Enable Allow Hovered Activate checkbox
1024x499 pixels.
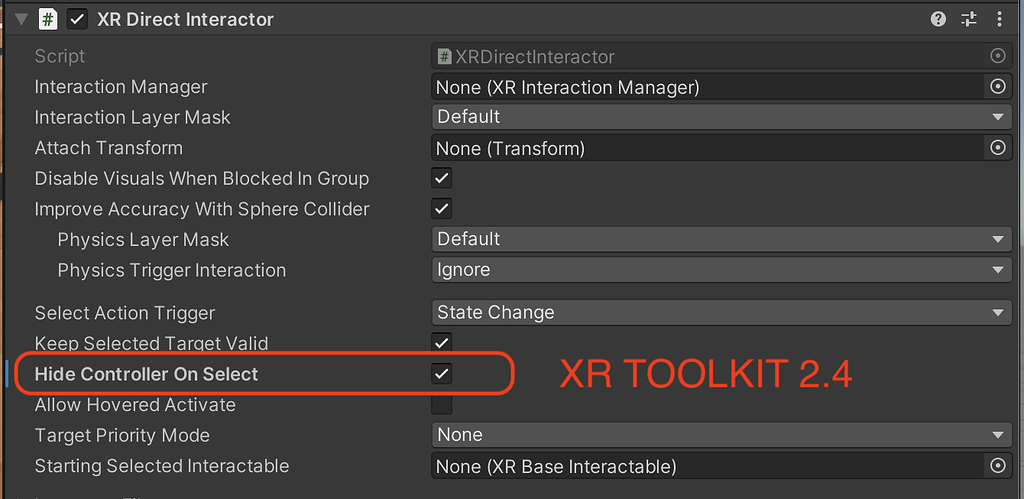(x=441, y=405)
